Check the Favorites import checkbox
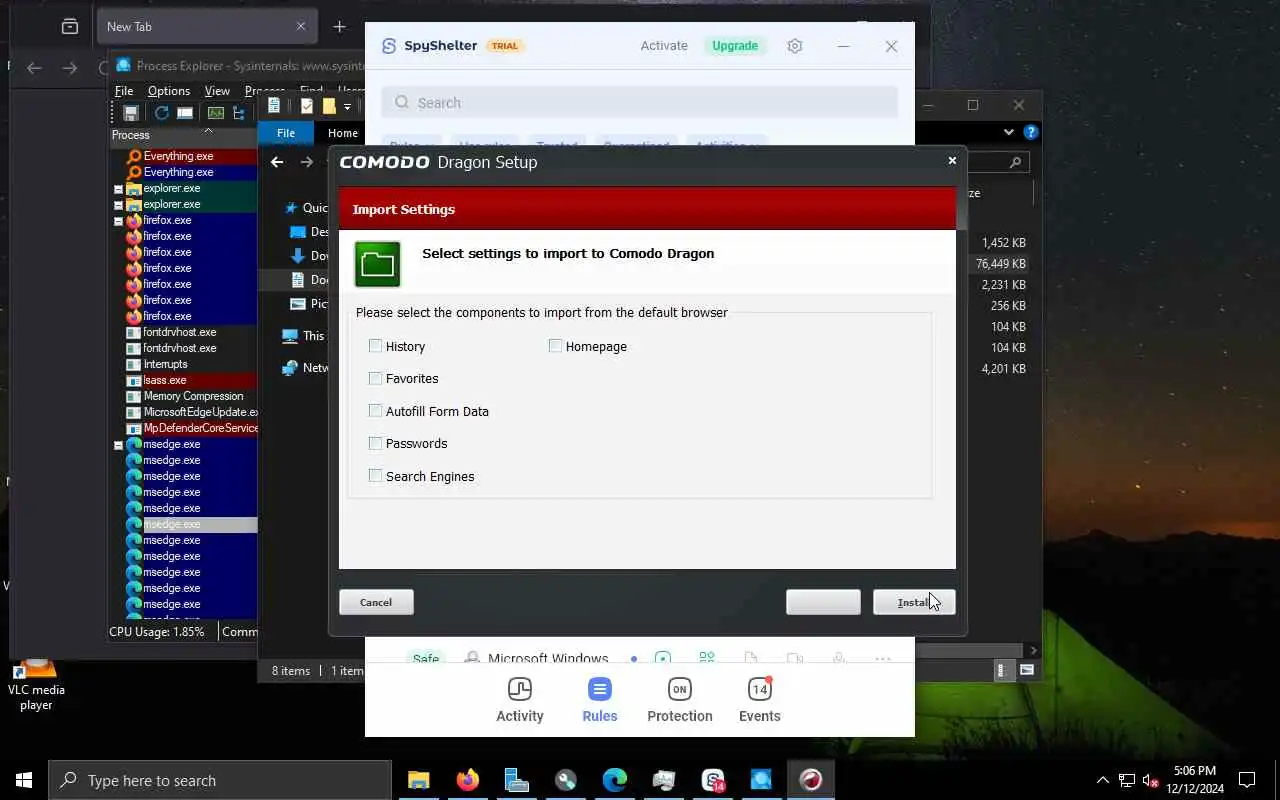The image size is (1280, 800). tap(375, 378)
